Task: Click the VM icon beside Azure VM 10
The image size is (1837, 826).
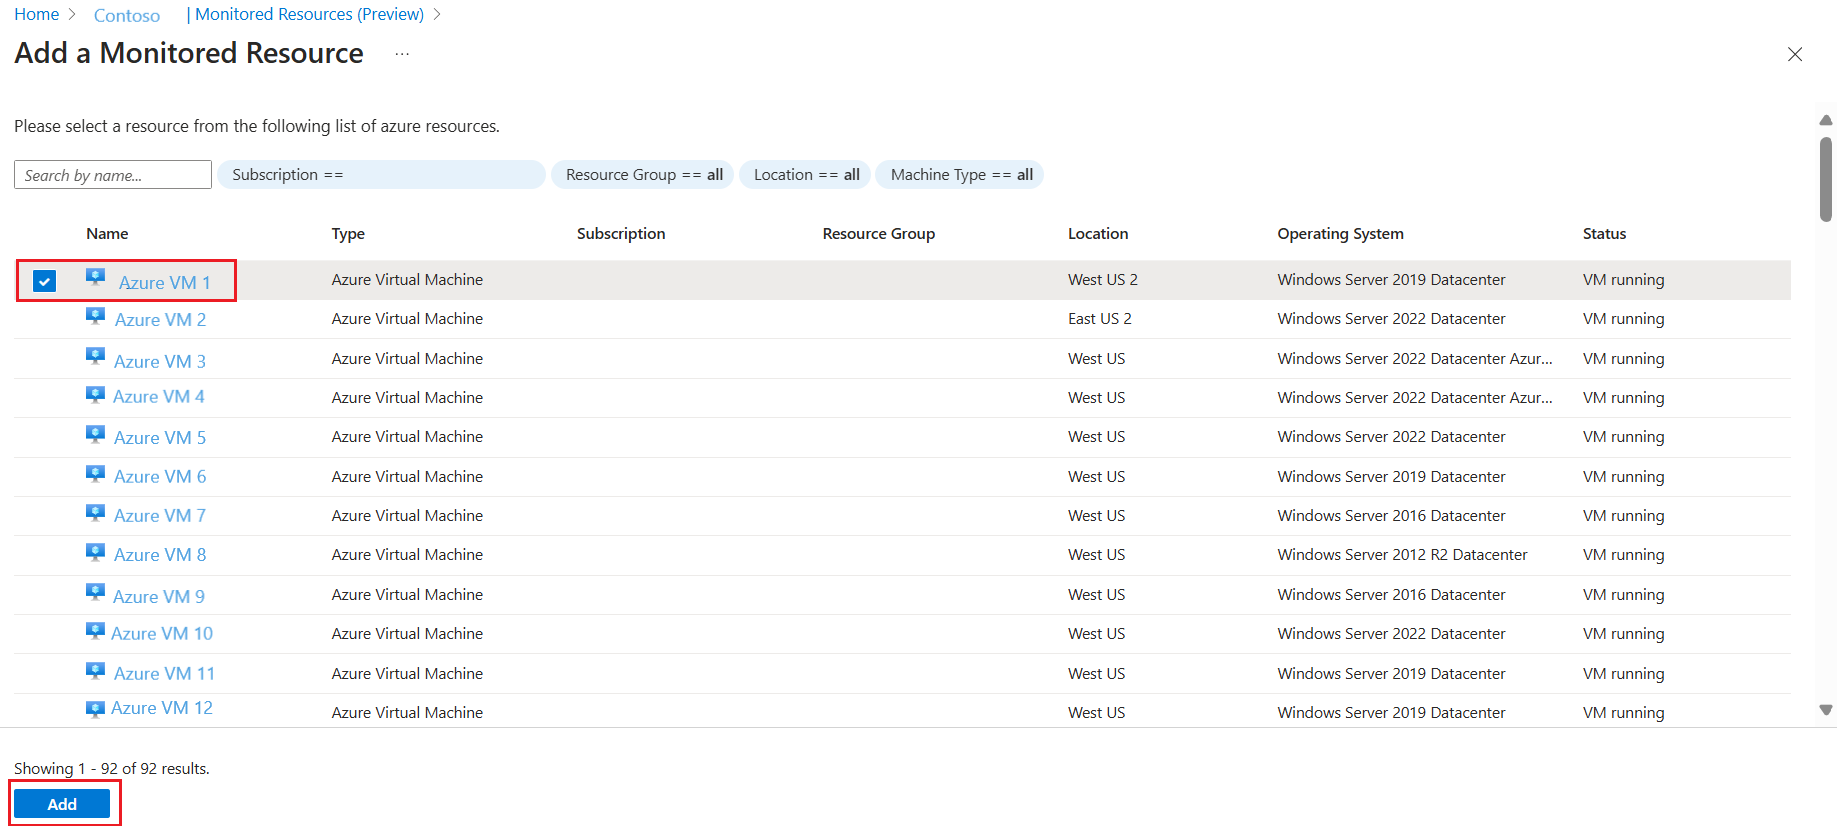Action: tap(96, 631)
